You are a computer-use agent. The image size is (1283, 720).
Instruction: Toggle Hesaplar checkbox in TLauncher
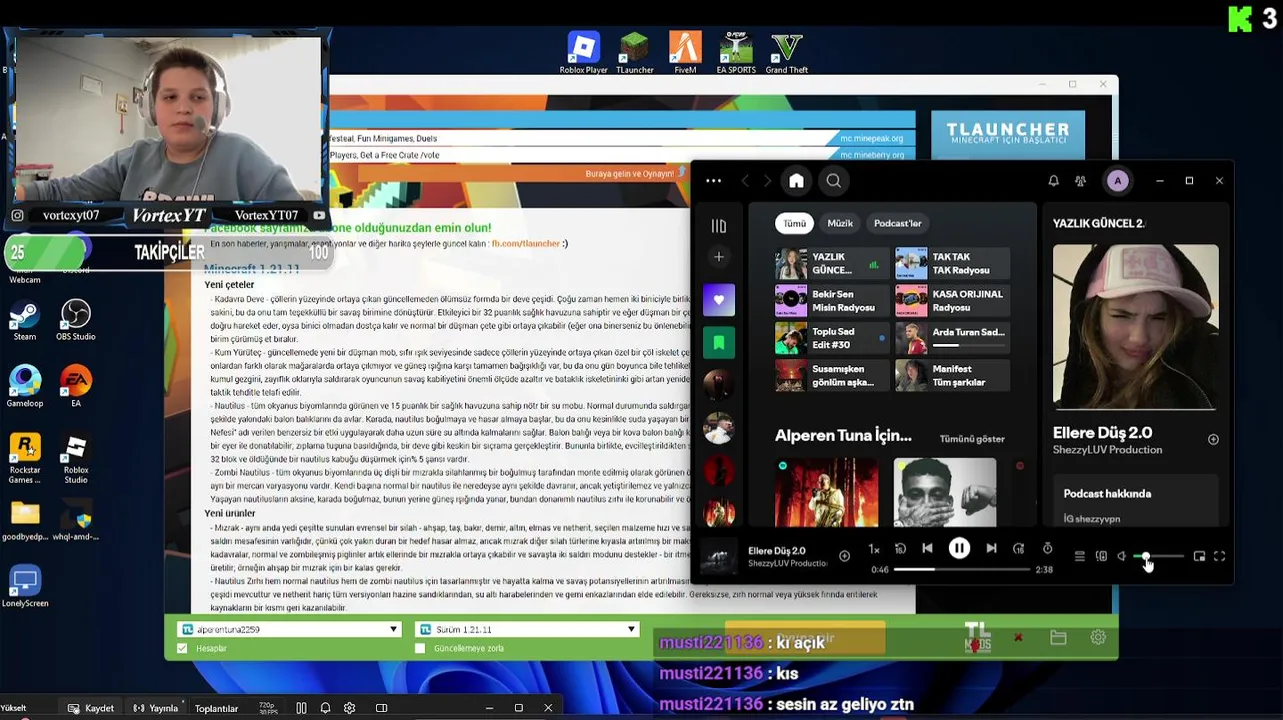click(182, 648)
